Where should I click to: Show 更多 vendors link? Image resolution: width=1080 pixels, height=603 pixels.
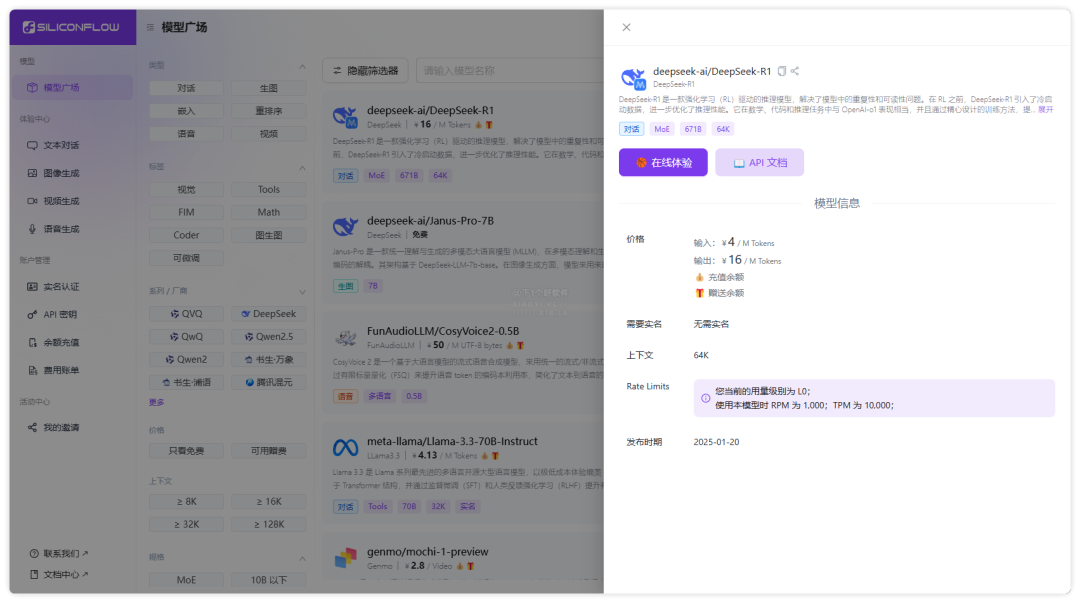coord(156,402)
